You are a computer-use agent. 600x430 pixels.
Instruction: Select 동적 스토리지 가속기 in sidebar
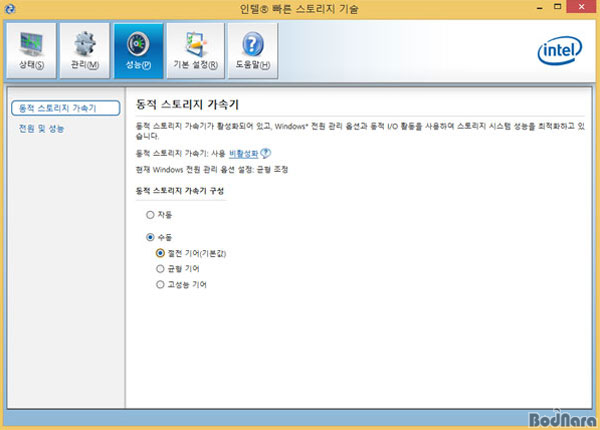point(65,108)
